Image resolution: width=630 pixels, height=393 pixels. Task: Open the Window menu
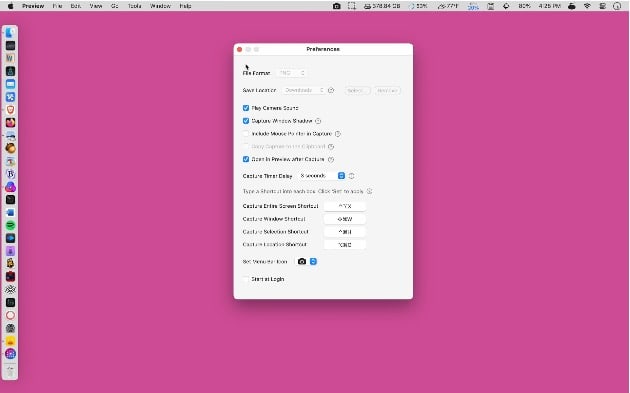point(160,6)
